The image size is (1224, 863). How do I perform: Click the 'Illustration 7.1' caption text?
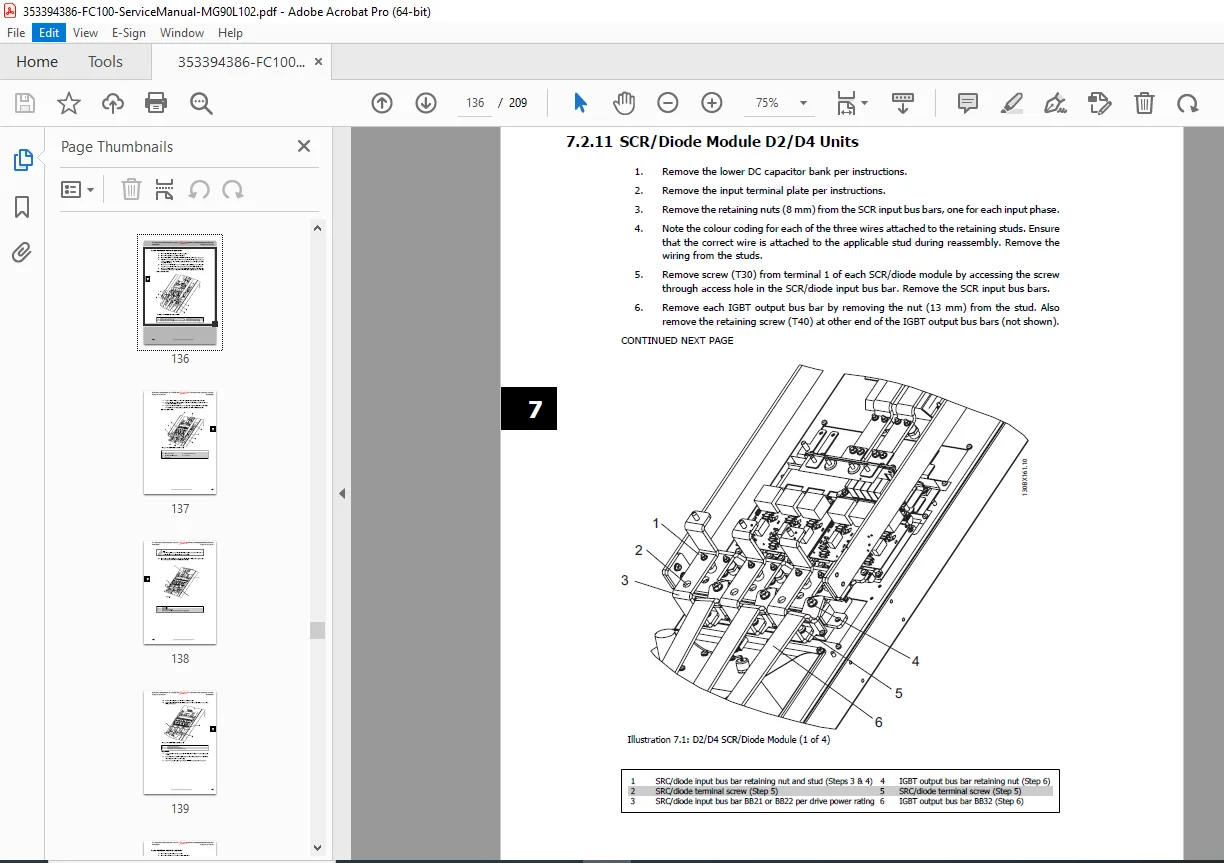pos(728,740)
